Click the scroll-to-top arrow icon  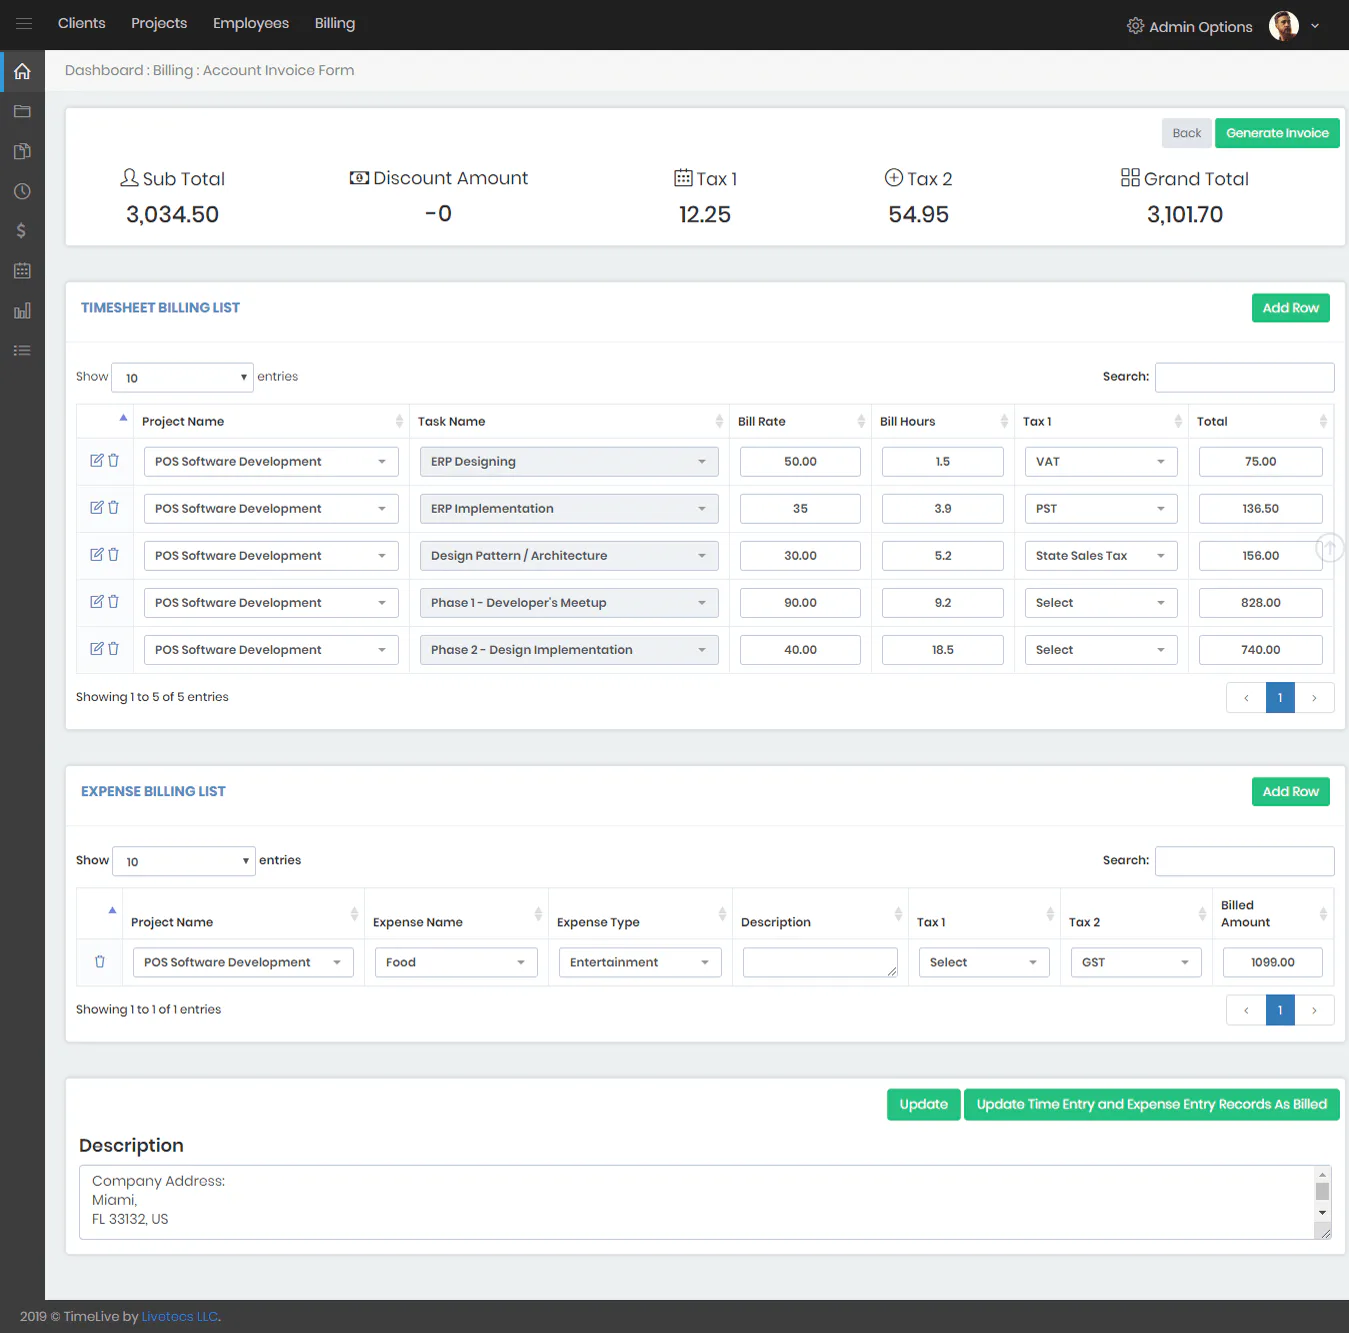point(1330,548)
